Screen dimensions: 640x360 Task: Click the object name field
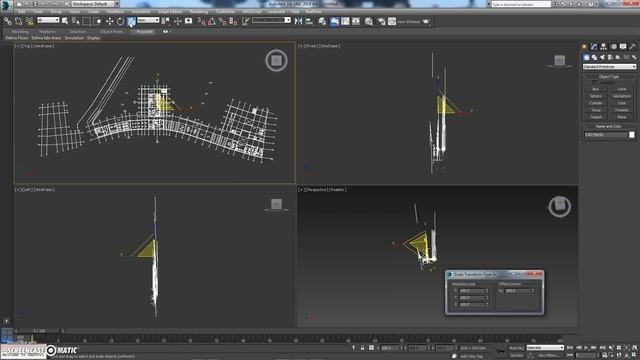point(605,135)
